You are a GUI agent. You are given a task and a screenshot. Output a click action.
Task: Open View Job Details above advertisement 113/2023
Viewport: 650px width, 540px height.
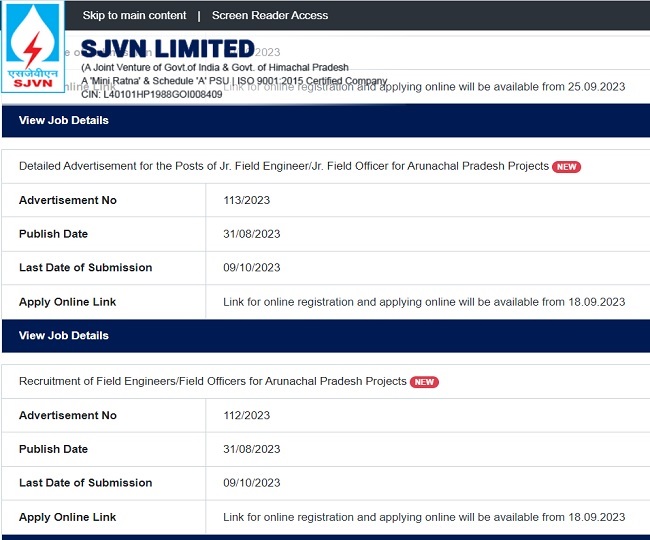(x=64, y=120)
